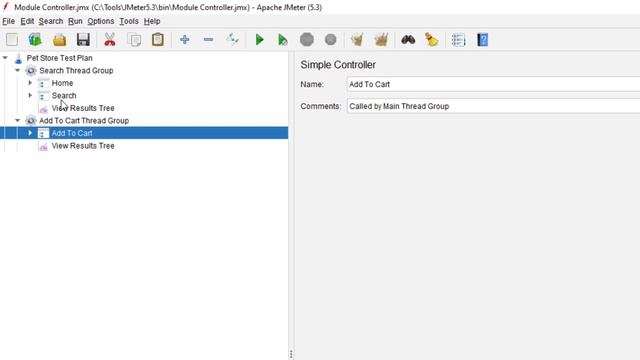Click the Reset Search brush icon
Image resolution: width=640 pixels, height=360 pixels.
pos(432,40)
